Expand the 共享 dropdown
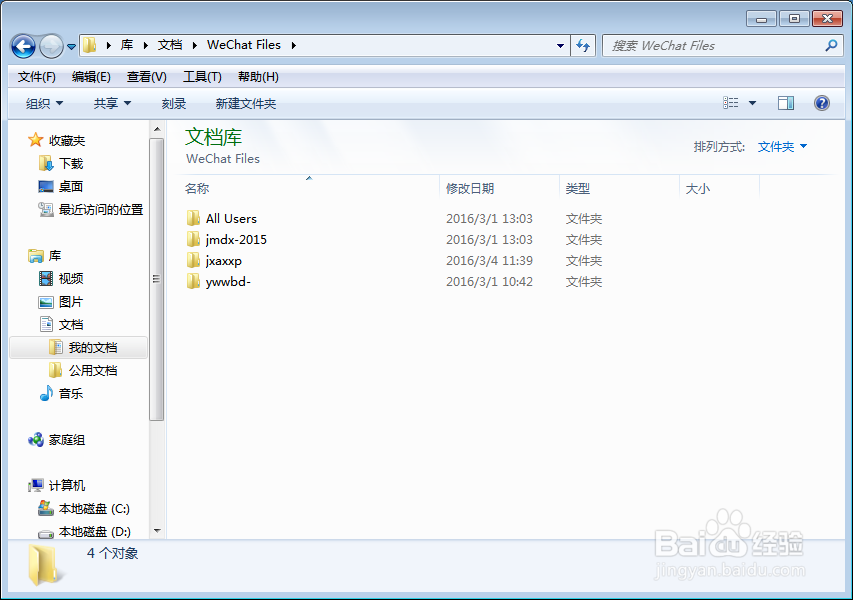Image resolution: width=853 pixels, height=600 pixels. point(112,103)
